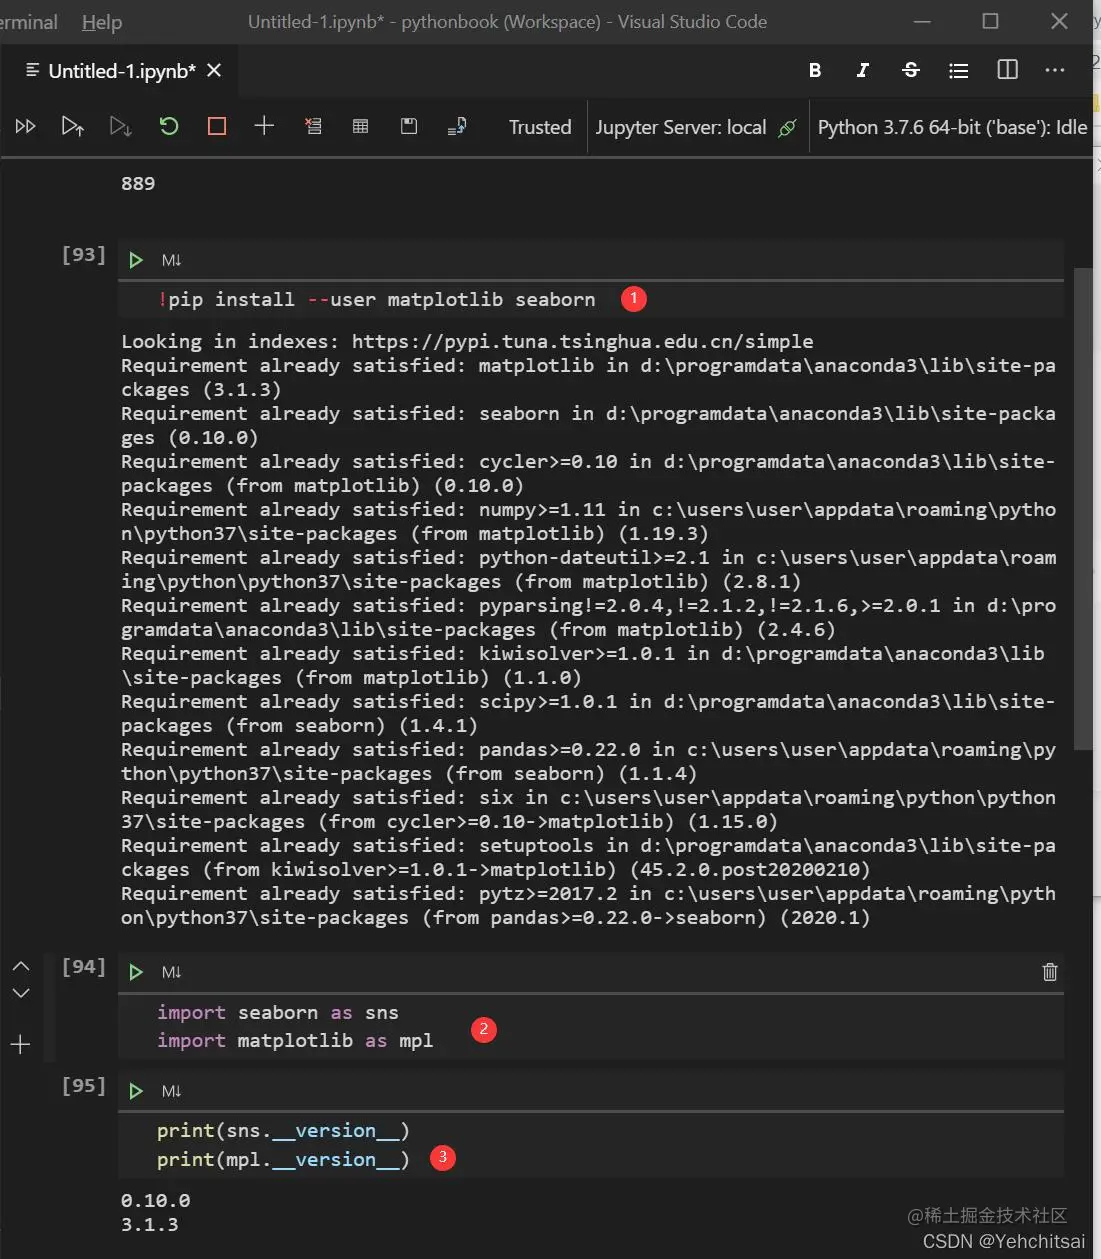Interrupt kernel with red stop square
1101x1259 pixels.
click(x=216, y=126)
